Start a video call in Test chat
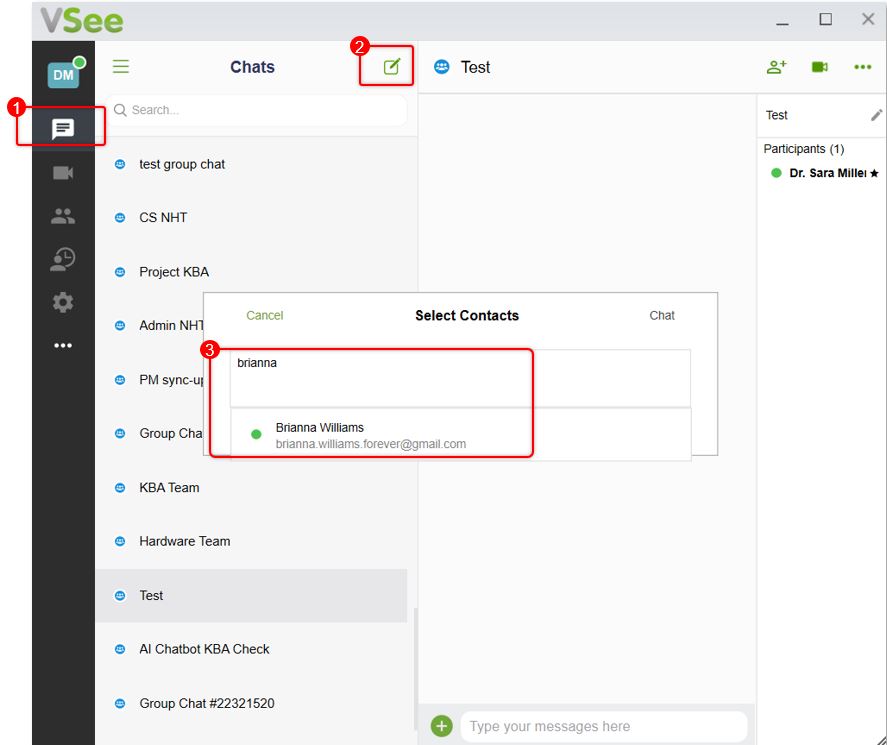This screenshot has width=887, height=745. (820, 67)
